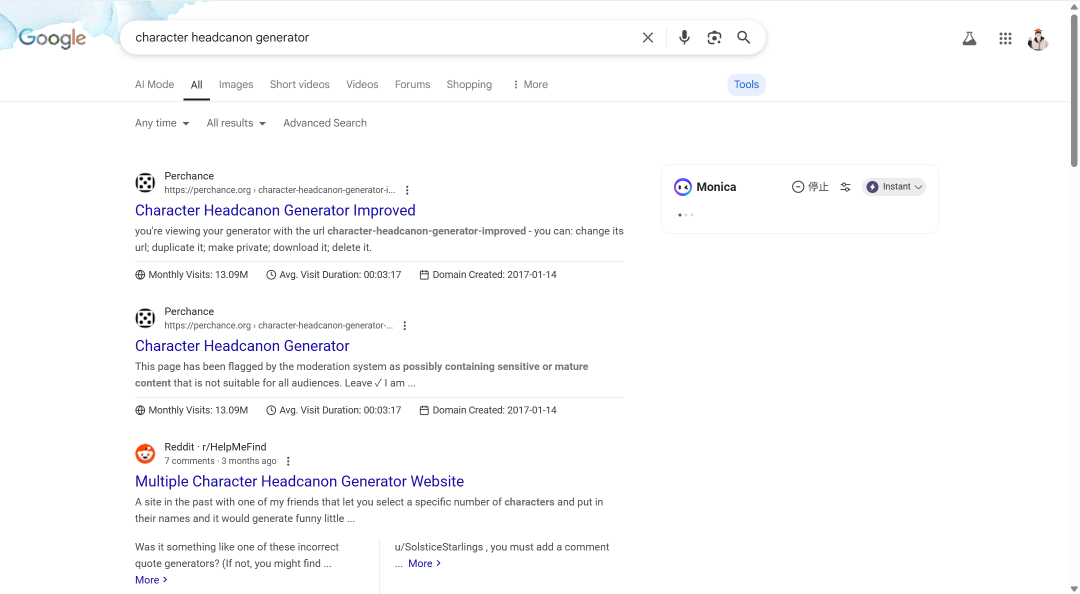
Task: Click first result's perchance.org URL text
Action: click(280, 190)
